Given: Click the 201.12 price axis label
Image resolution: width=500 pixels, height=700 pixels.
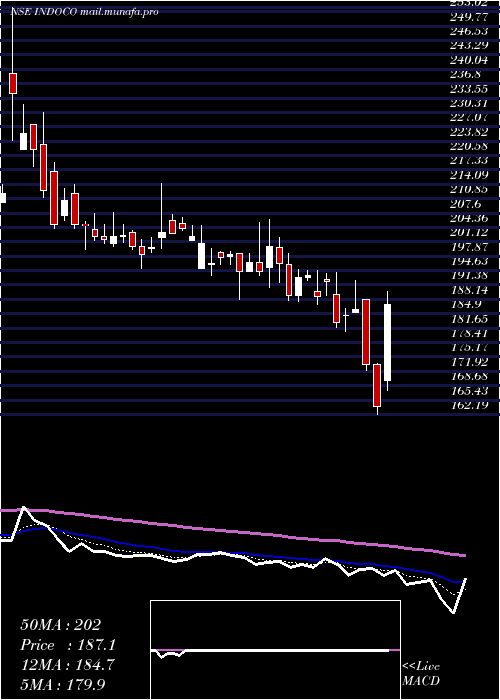Looking at the screenshot, I should [x=471, y=232].
